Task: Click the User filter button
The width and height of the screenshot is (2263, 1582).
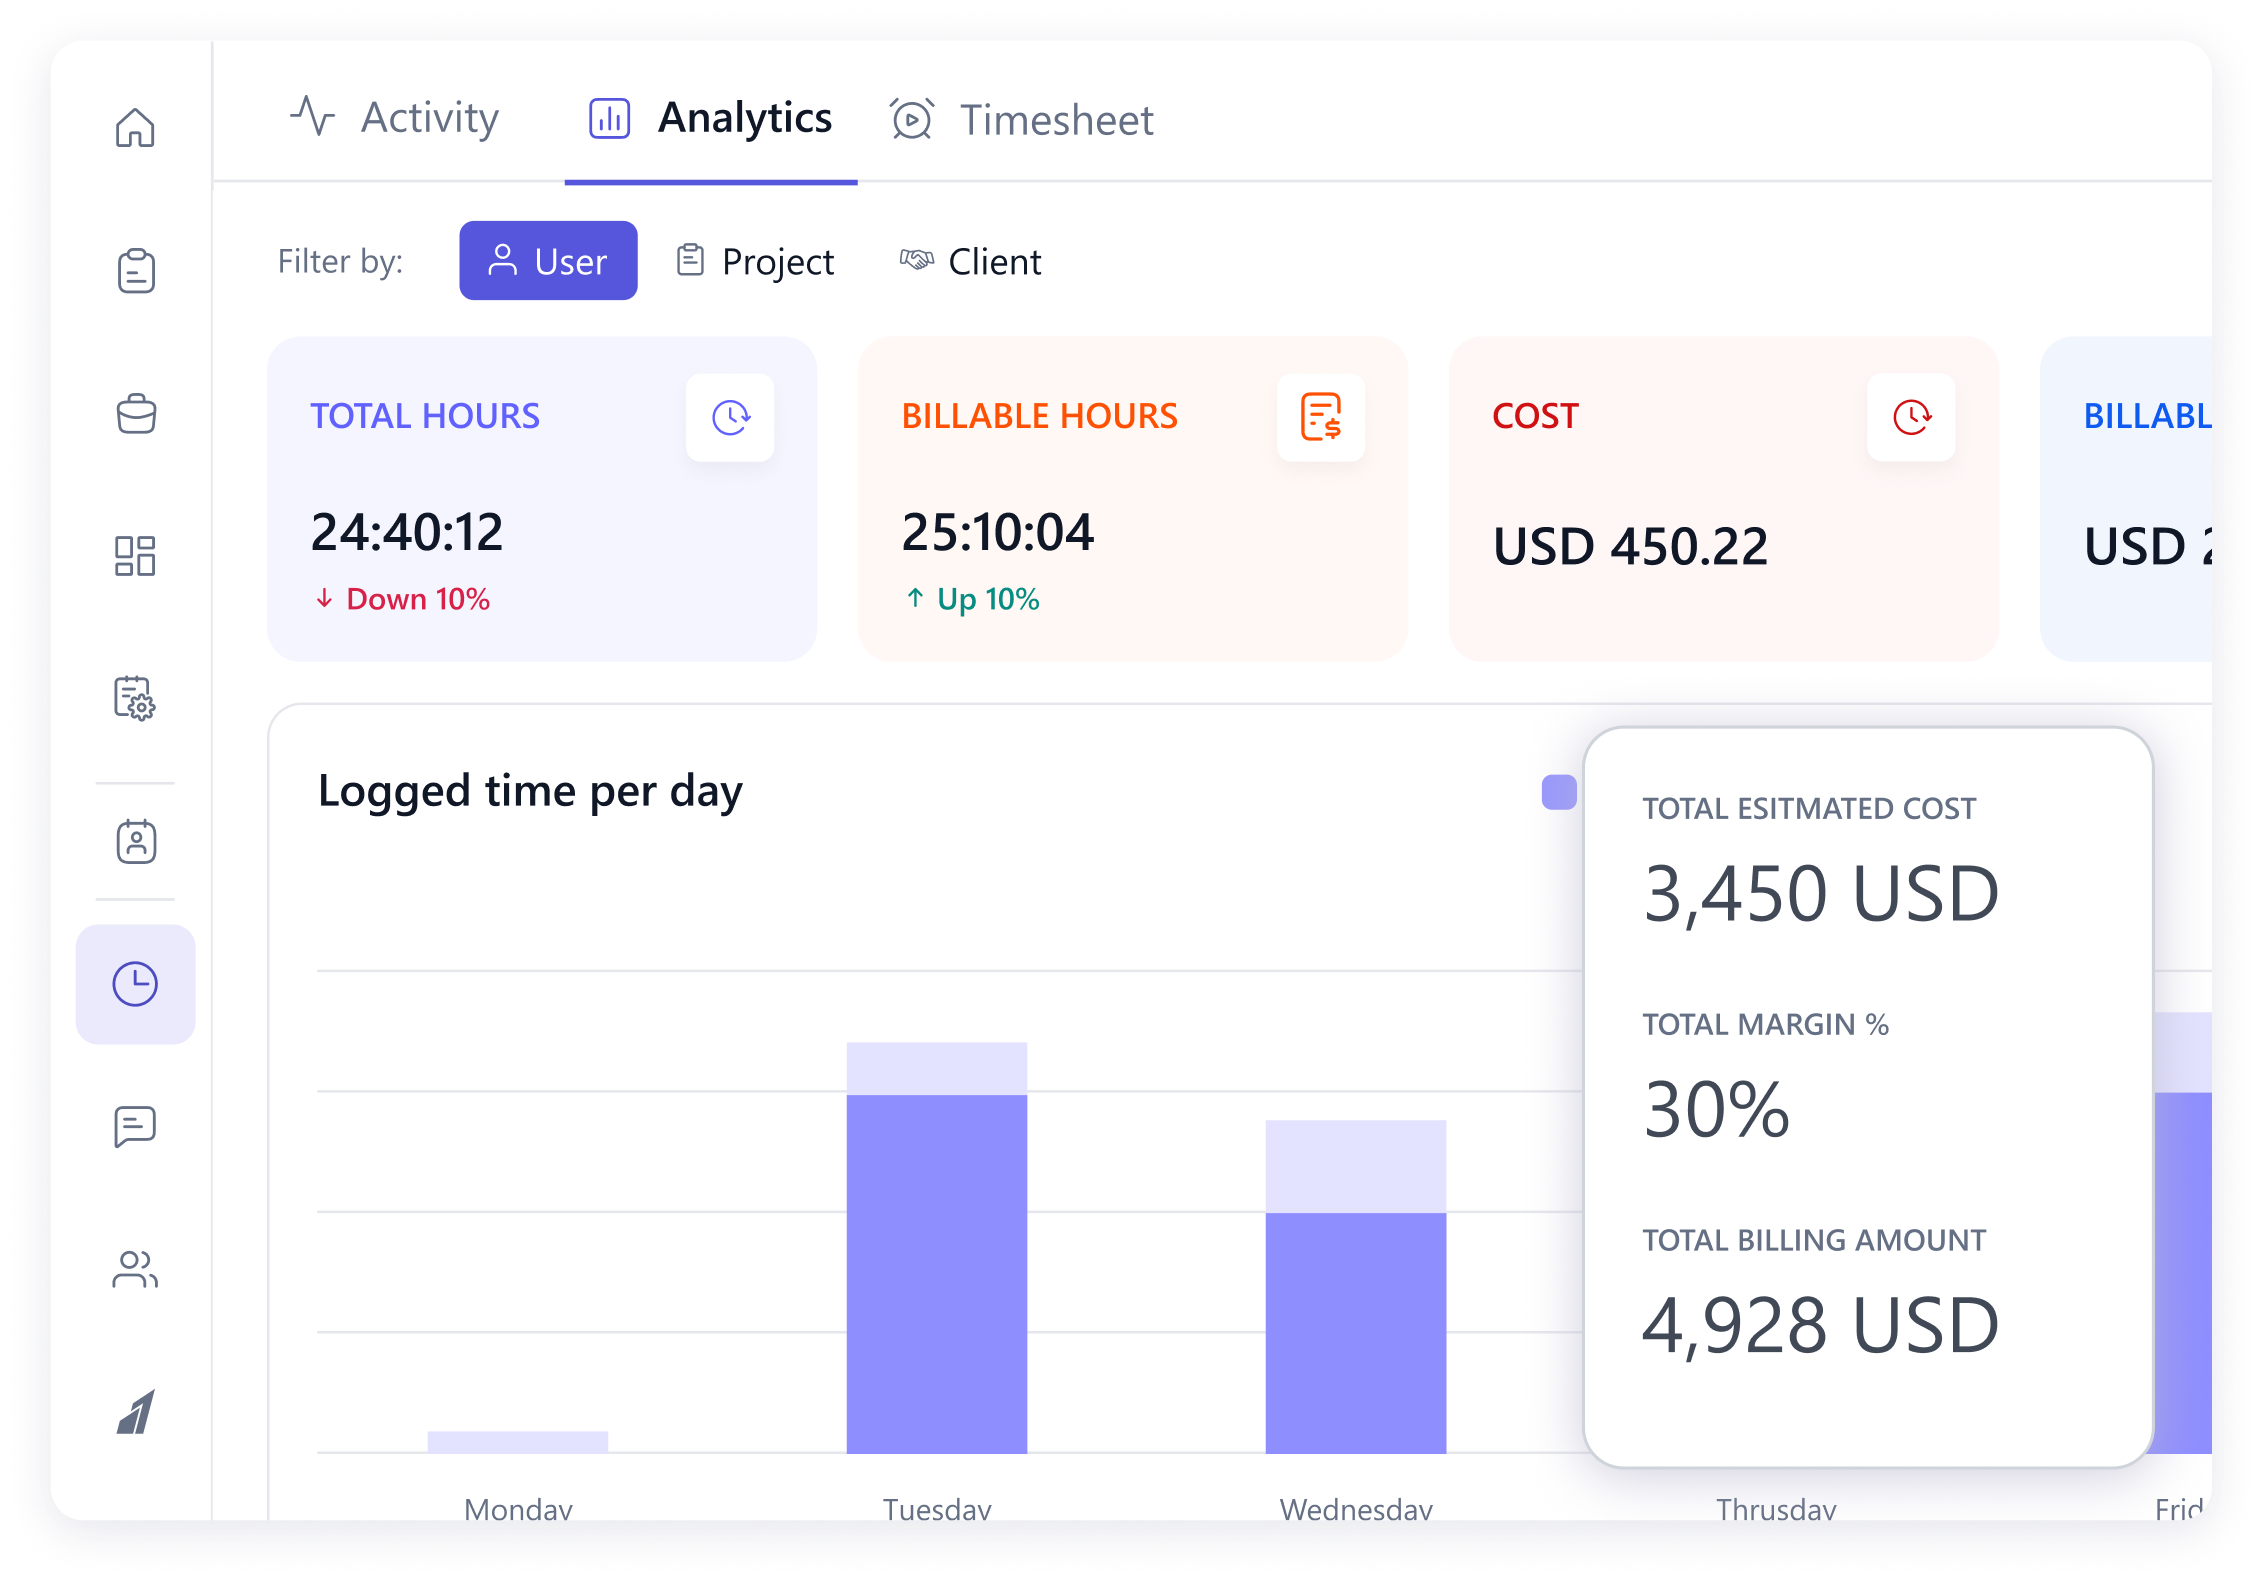Action: (547, 260)
